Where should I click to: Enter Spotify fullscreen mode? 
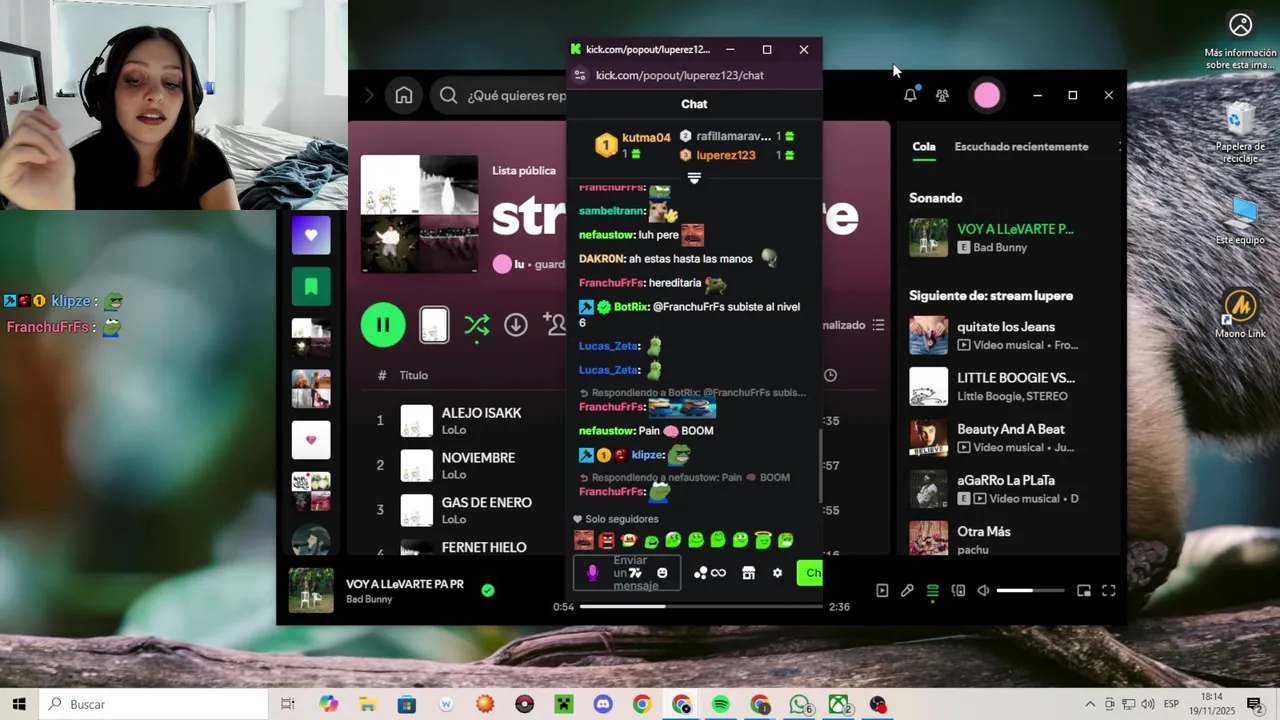[x=1108, y=590]
